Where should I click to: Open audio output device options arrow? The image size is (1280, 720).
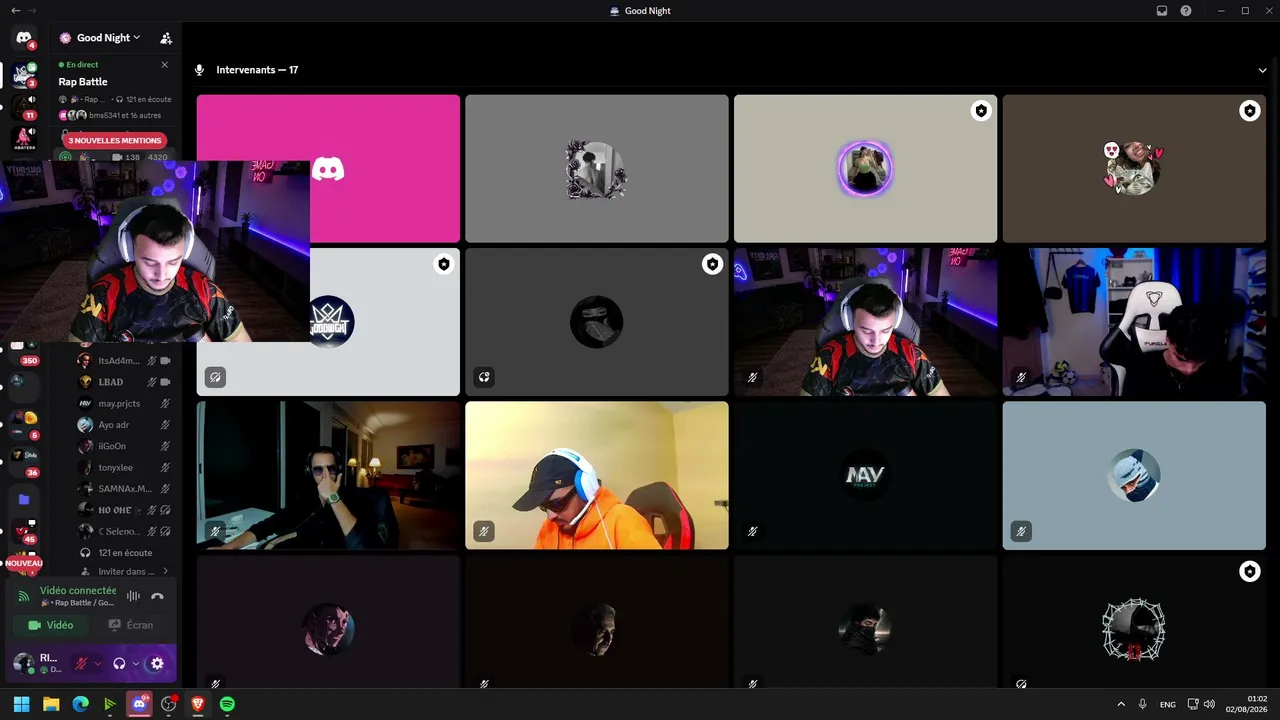135,663
